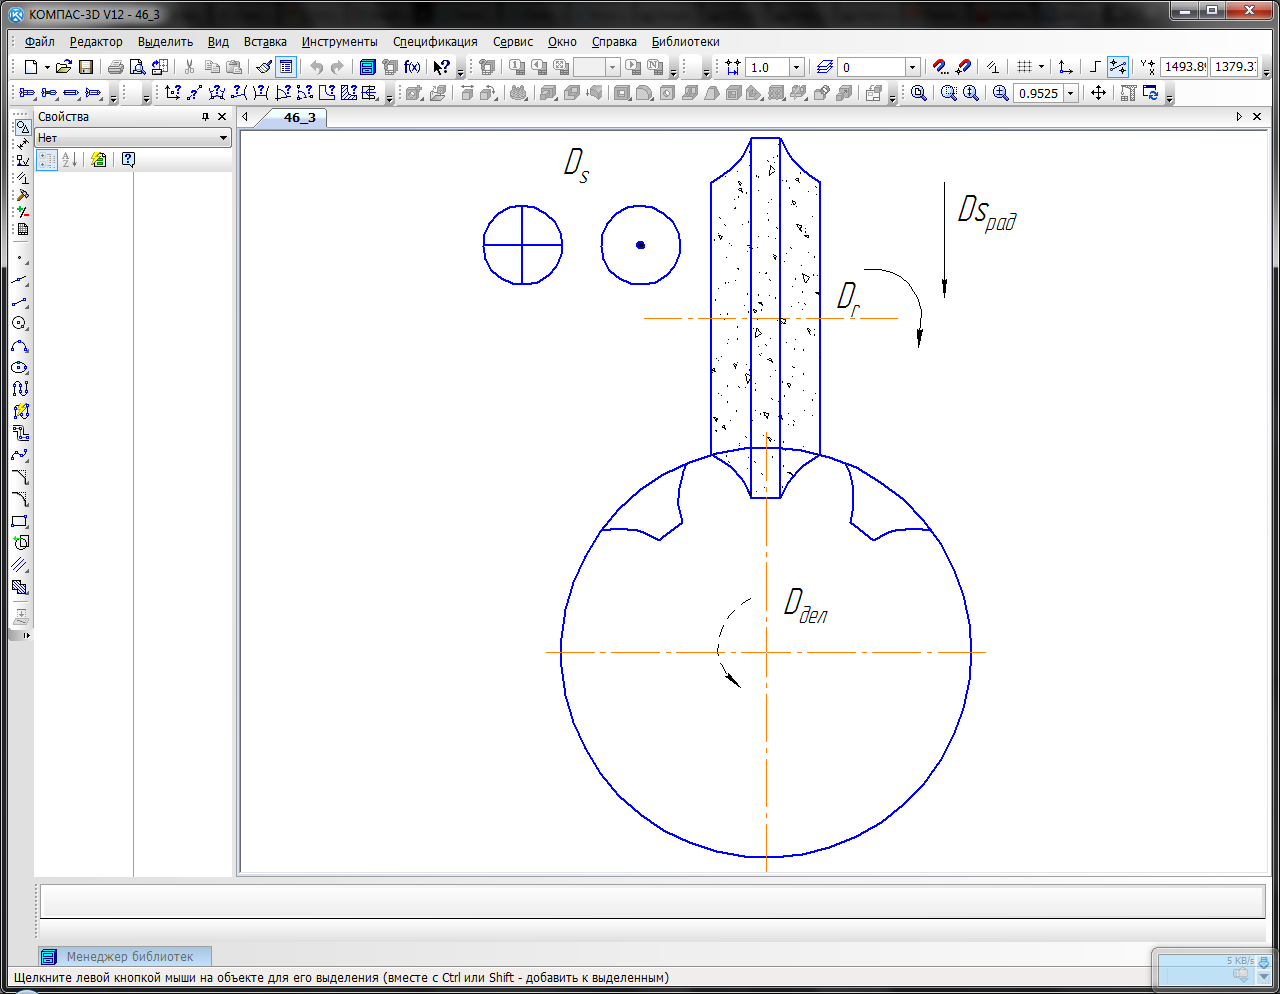Open the view scale 1.0 dropdown arrow
The width and height of the screenshot is (1280, 994).
click(796, 67)
